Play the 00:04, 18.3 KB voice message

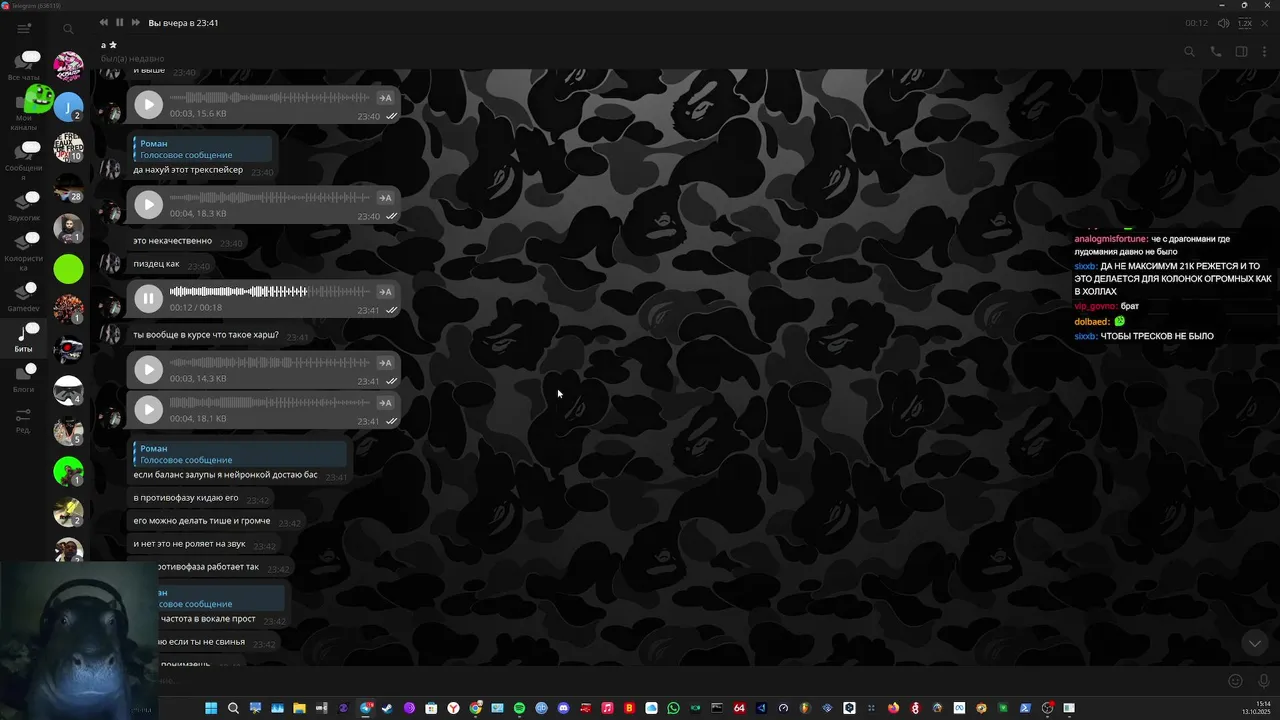point(148,205)
